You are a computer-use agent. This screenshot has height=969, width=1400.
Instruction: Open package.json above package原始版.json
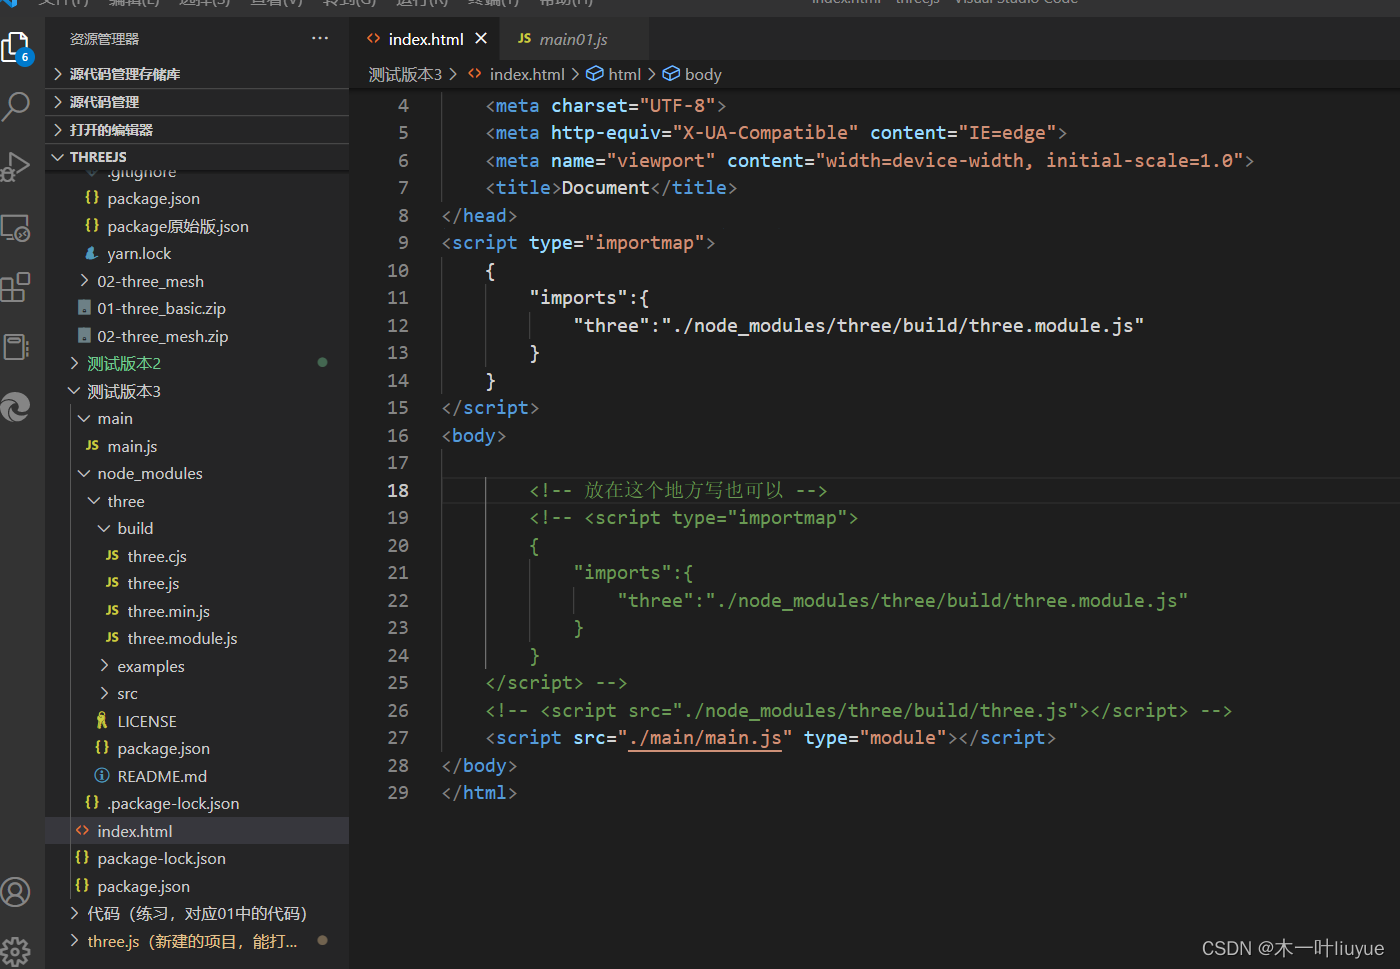[x=197, y=198]
